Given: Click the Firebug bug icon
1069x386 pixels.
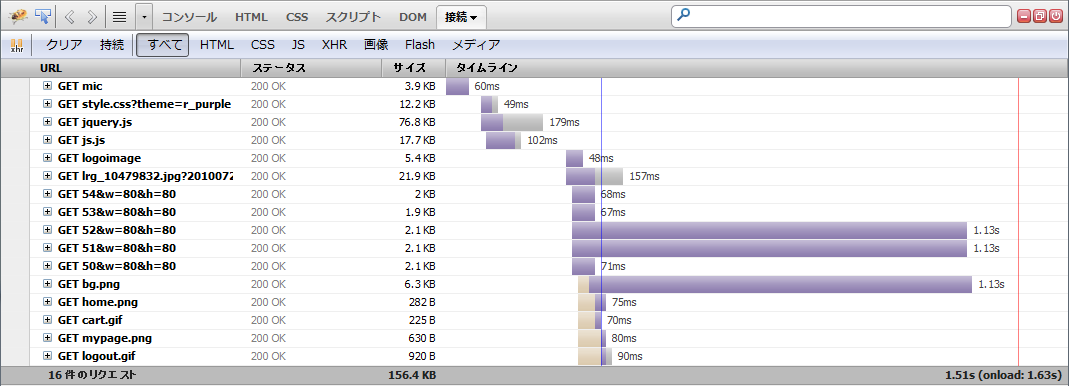Looking at the screenshot, I should click(18, 16).
